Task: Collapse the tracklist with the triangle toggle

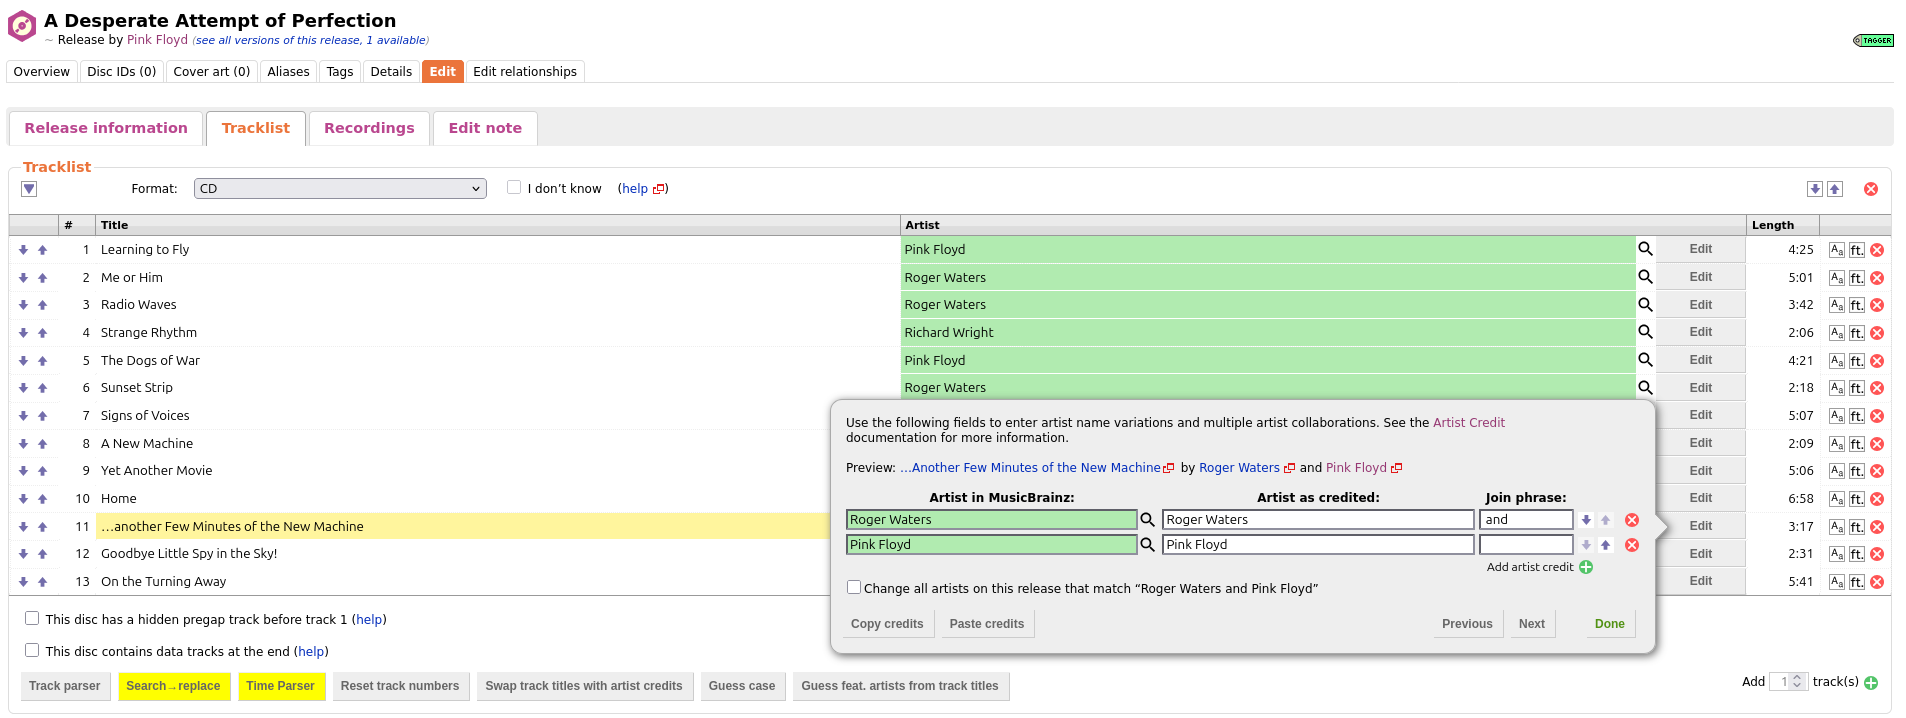Action: click(x=29, y=189)
